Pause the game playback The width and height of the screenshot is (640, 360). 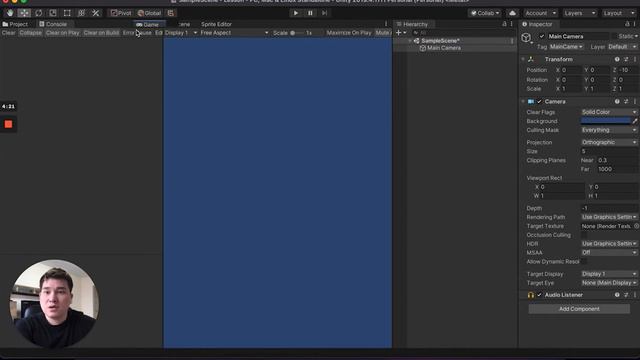[310, 13]
